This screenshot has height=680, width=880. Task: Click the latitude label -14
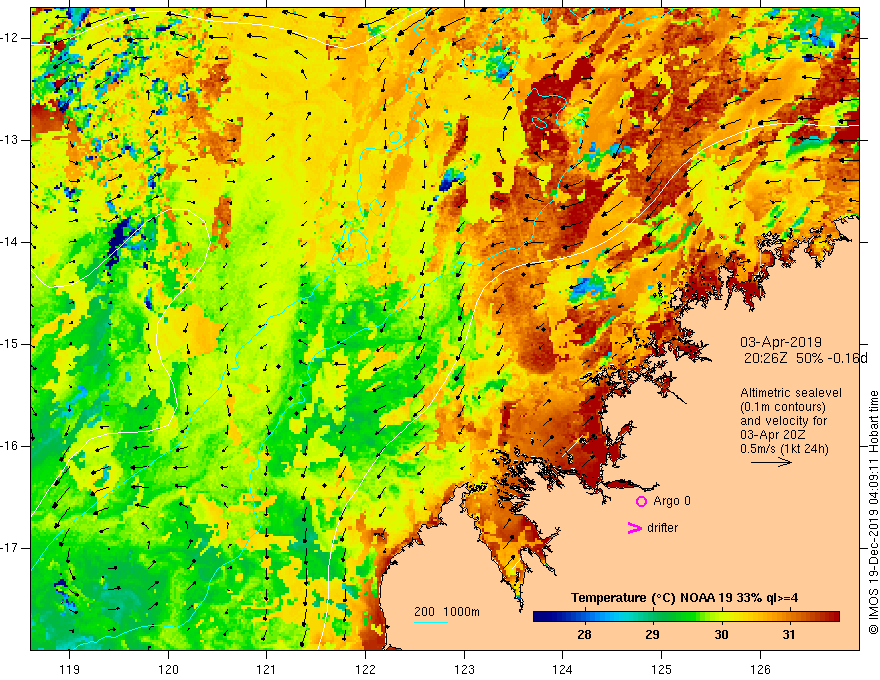coord(10,242)
